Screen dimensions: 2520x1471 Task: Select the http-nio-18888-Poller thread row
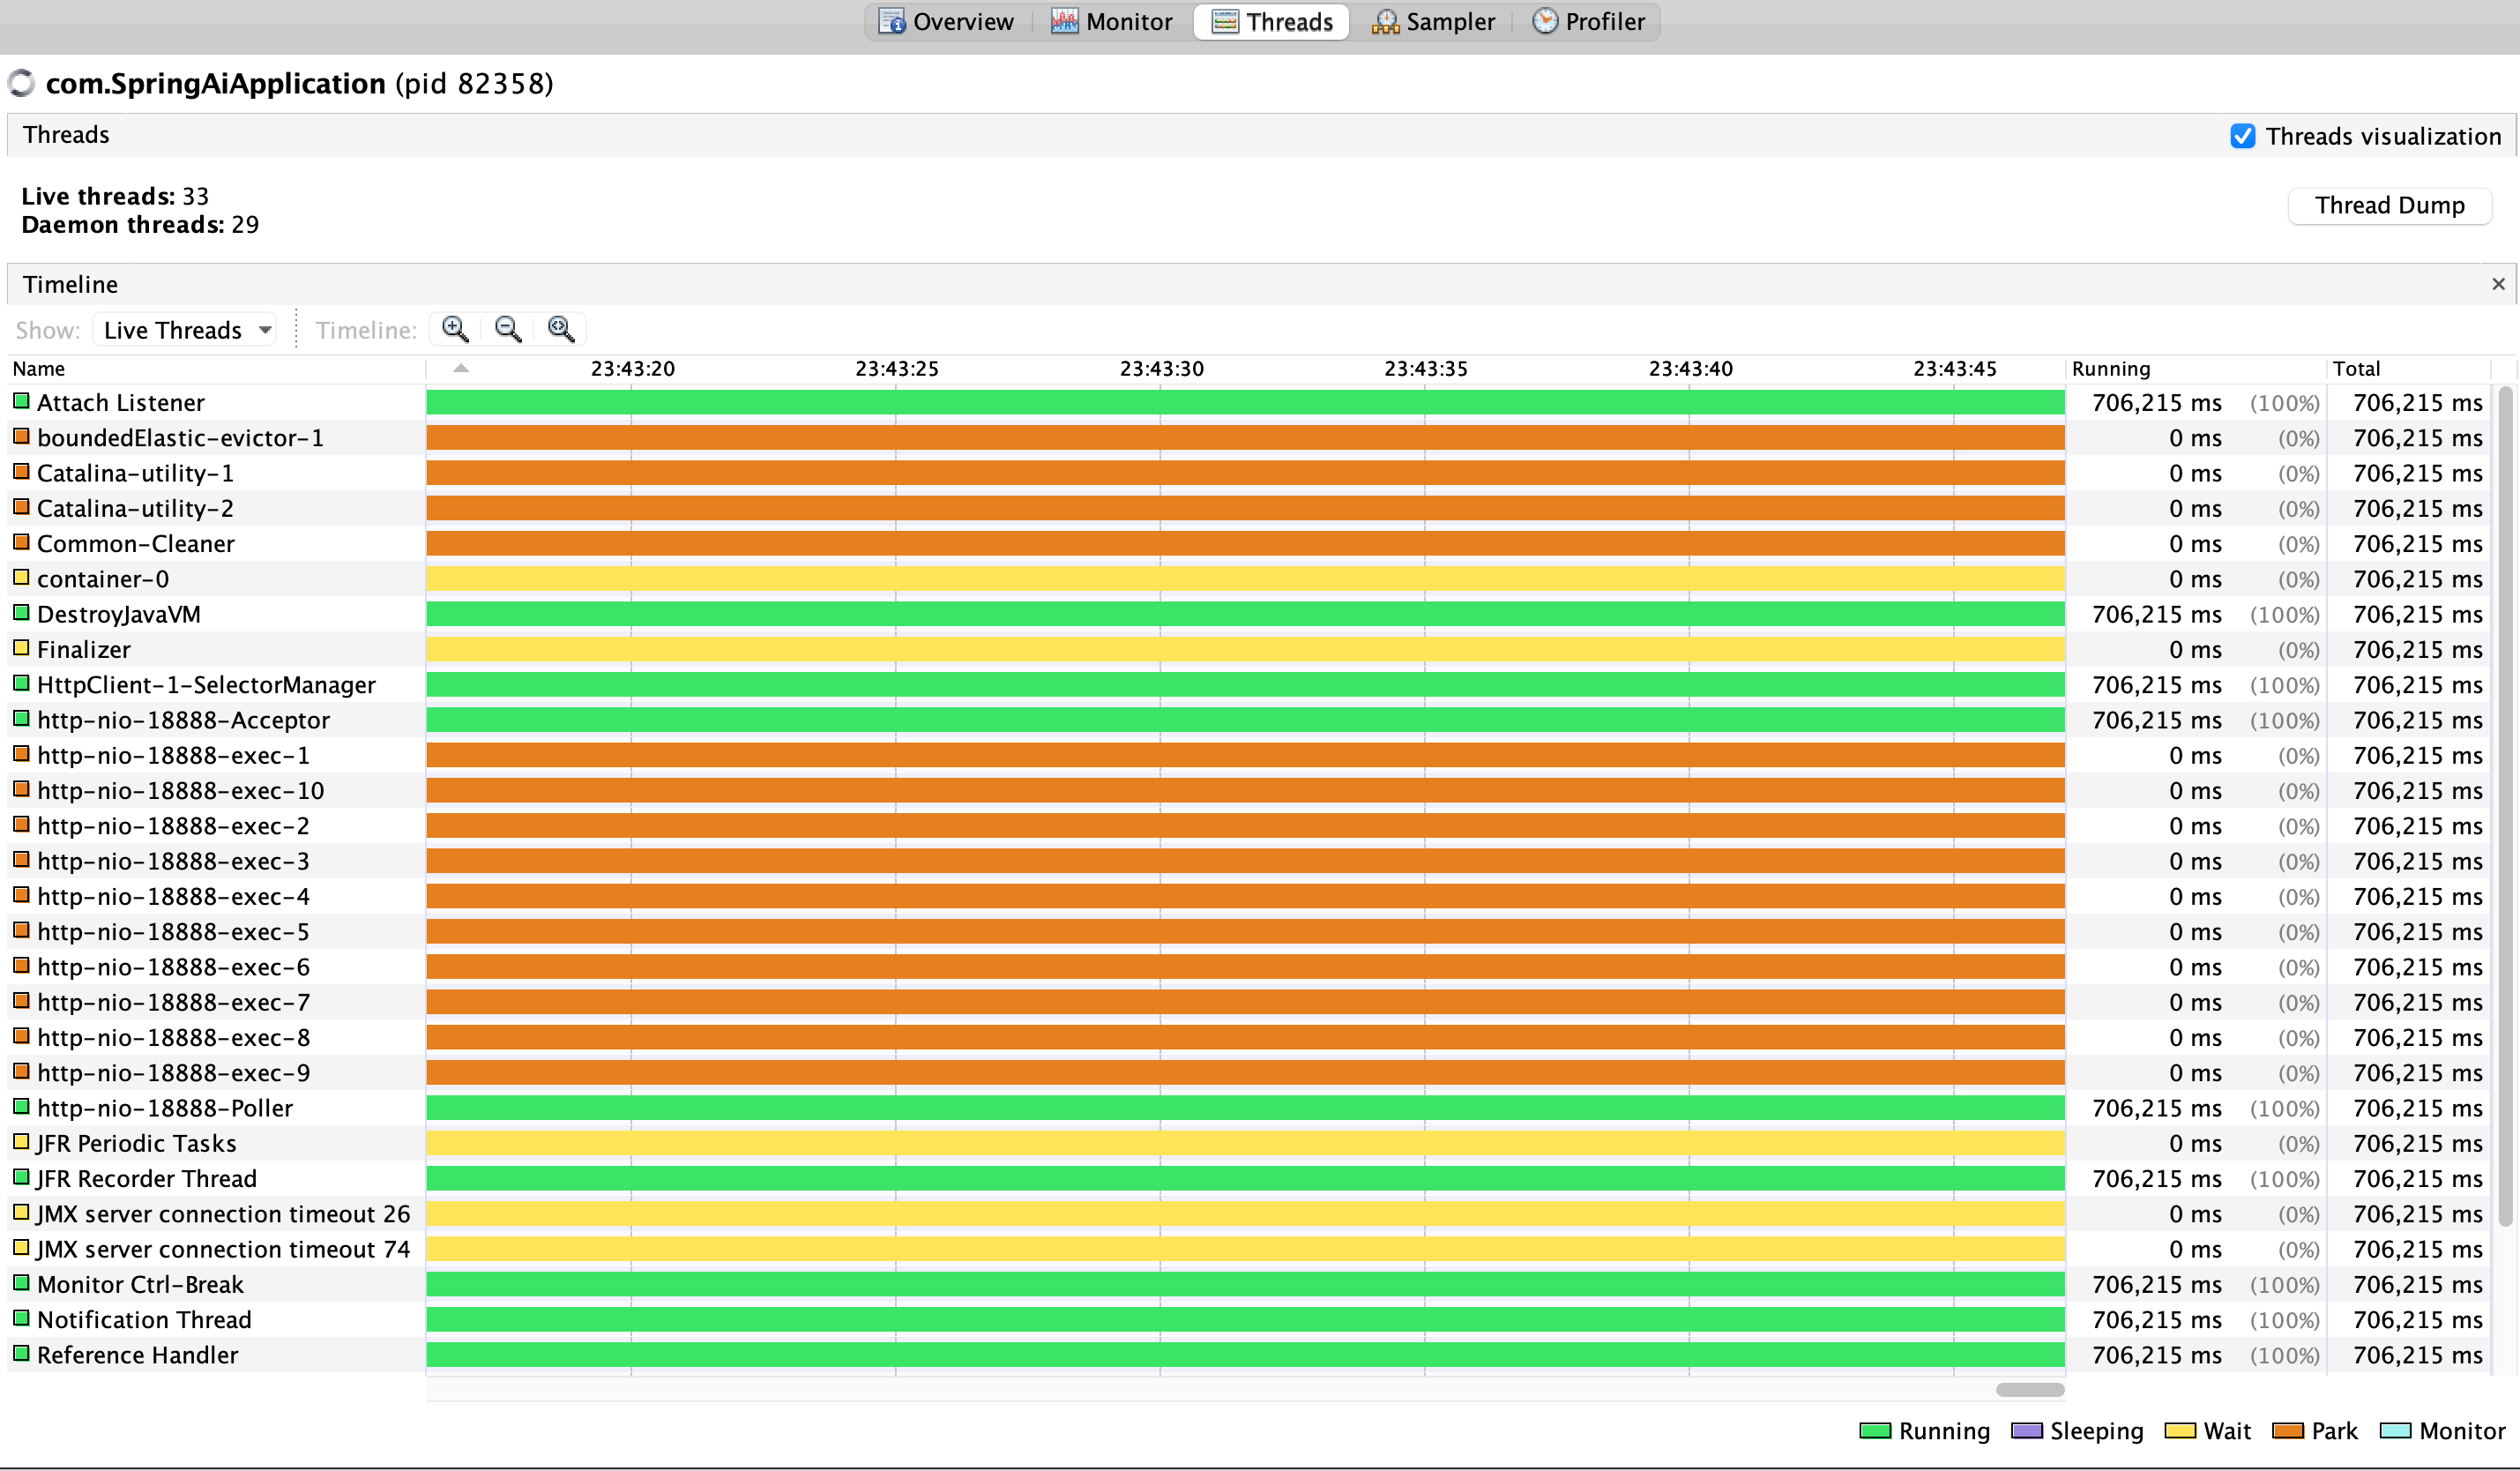tap(165, 1108)
